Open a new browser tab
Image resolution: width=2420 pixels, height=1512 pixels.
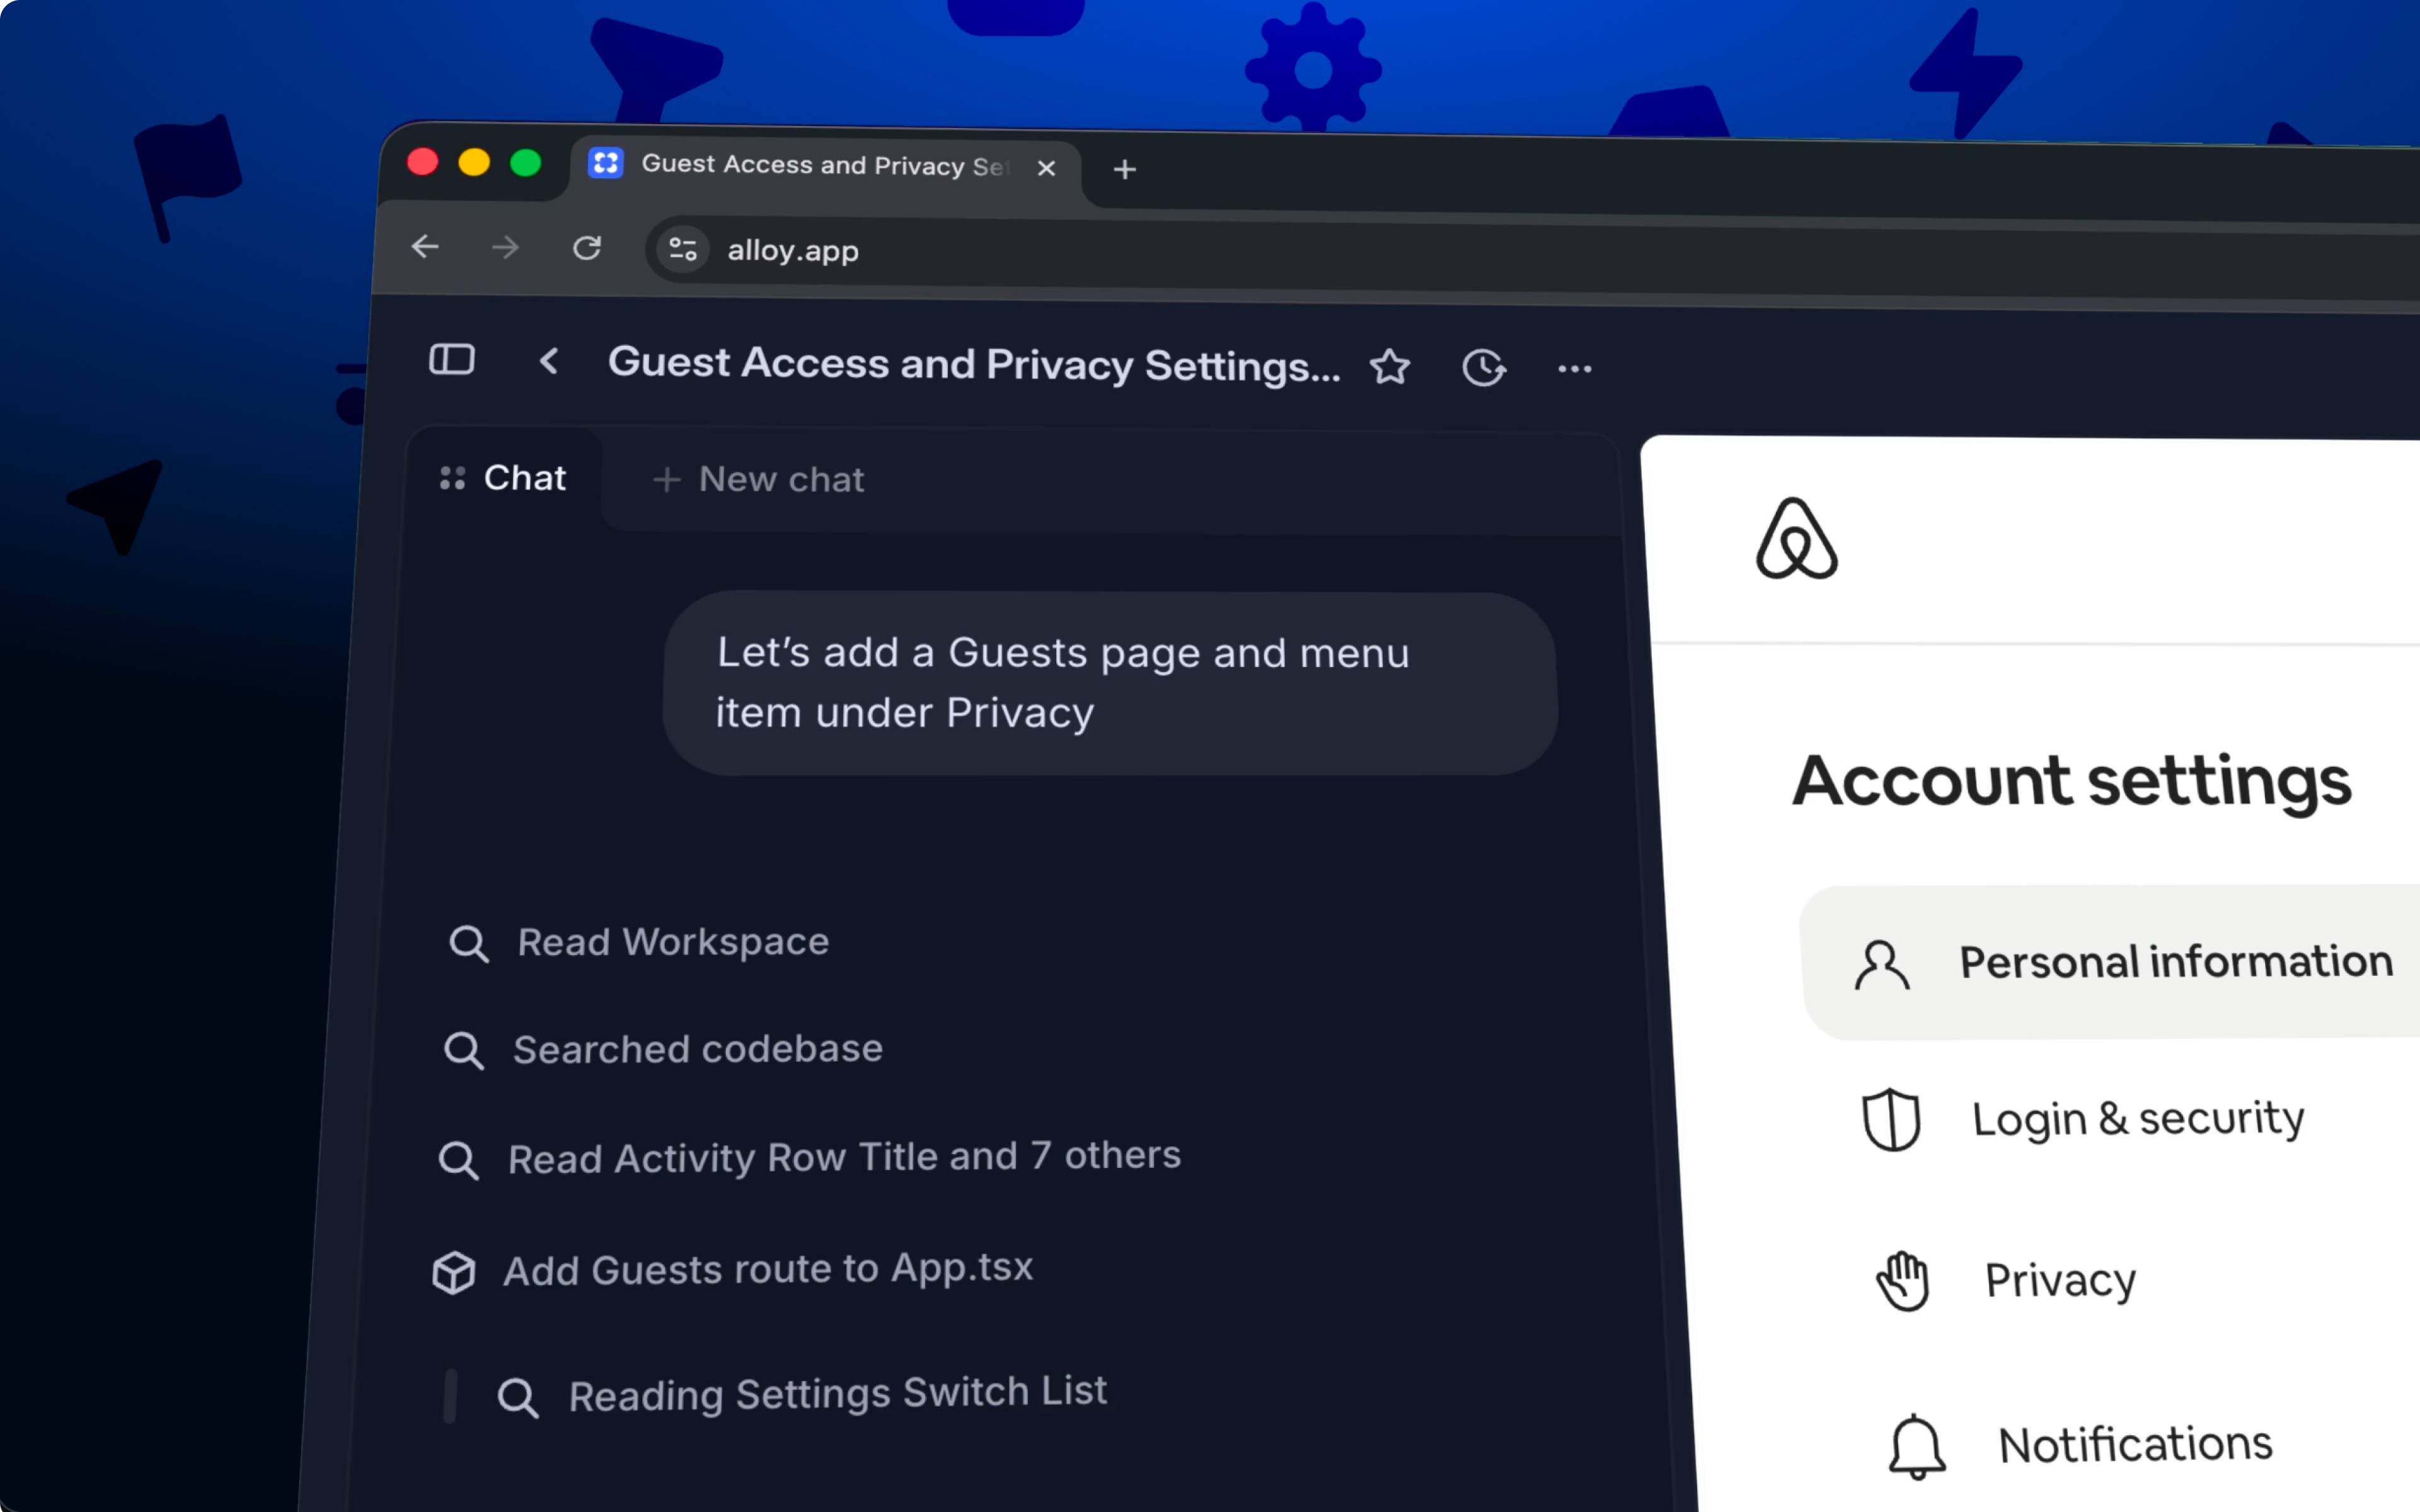[x=1124, y=170]
